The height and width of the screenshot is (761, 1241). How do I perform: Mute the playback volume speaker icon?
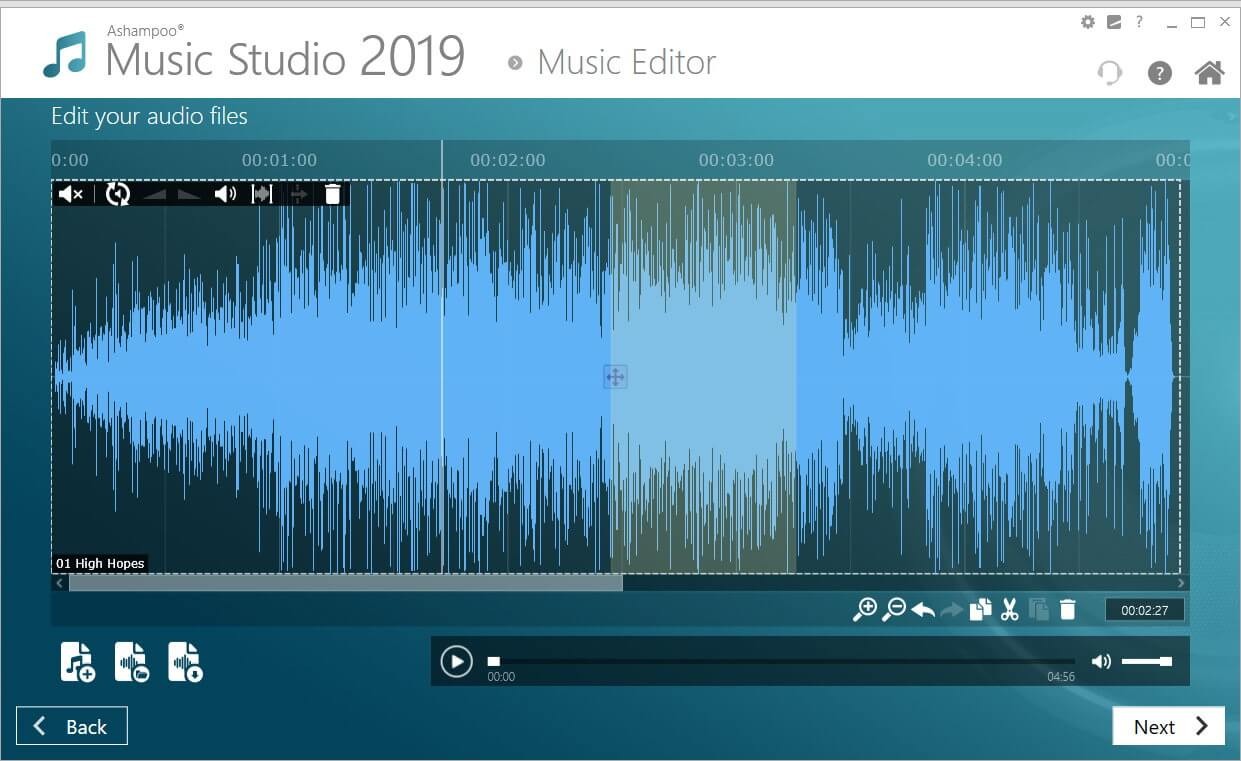(1101, 660)
